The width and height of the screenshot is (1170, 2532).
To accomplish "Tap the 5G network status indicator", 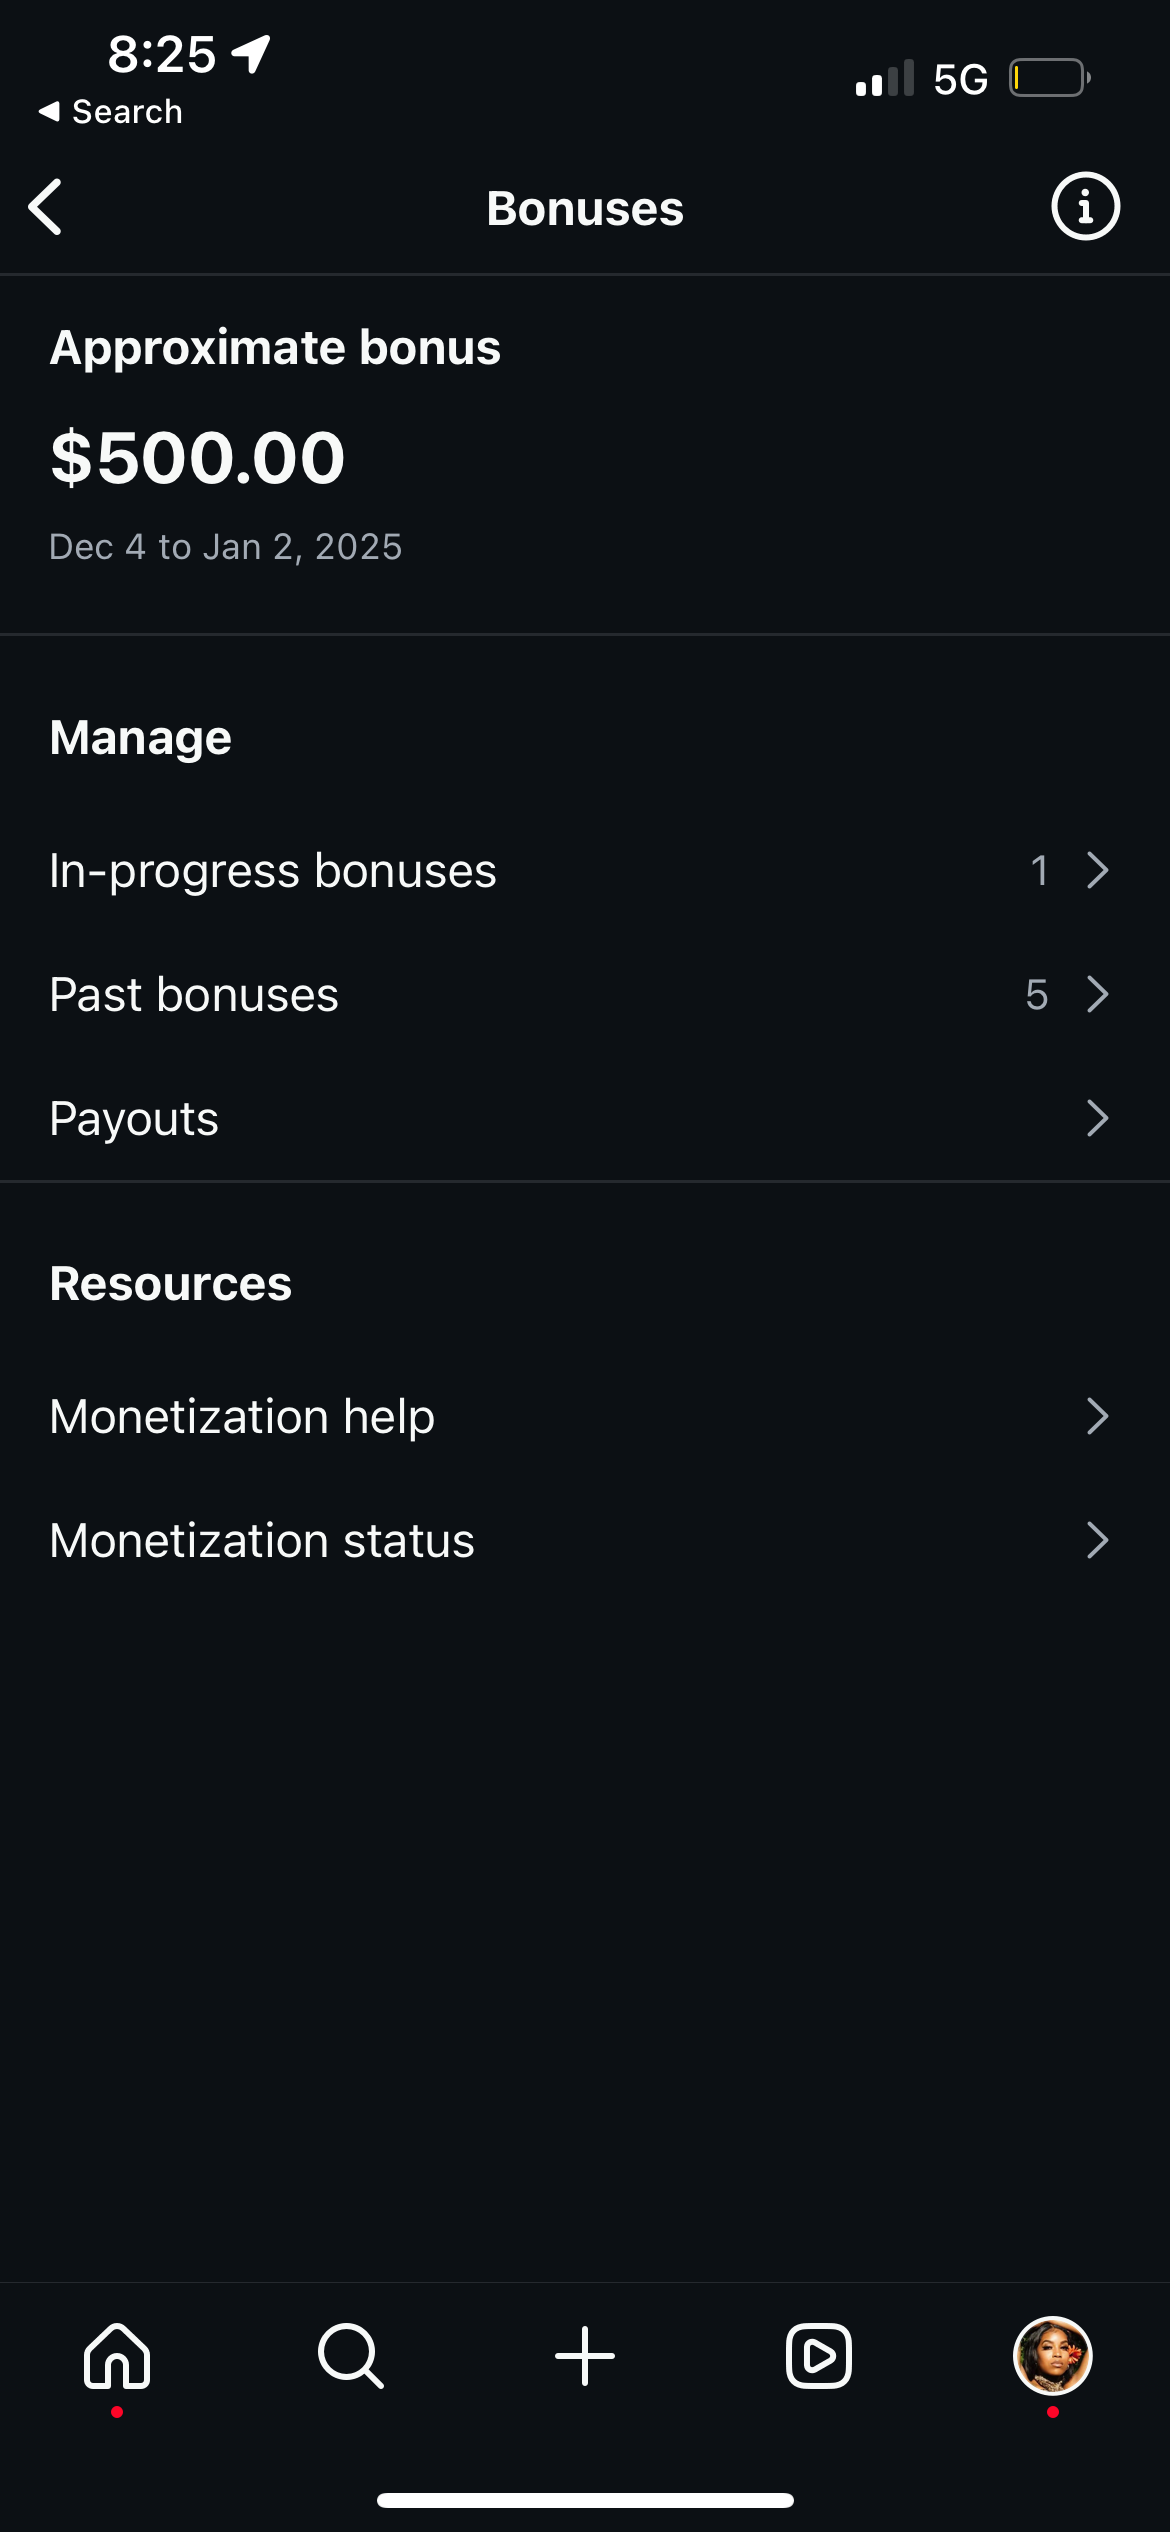I will pyautogui.click(x=960, y=79).
